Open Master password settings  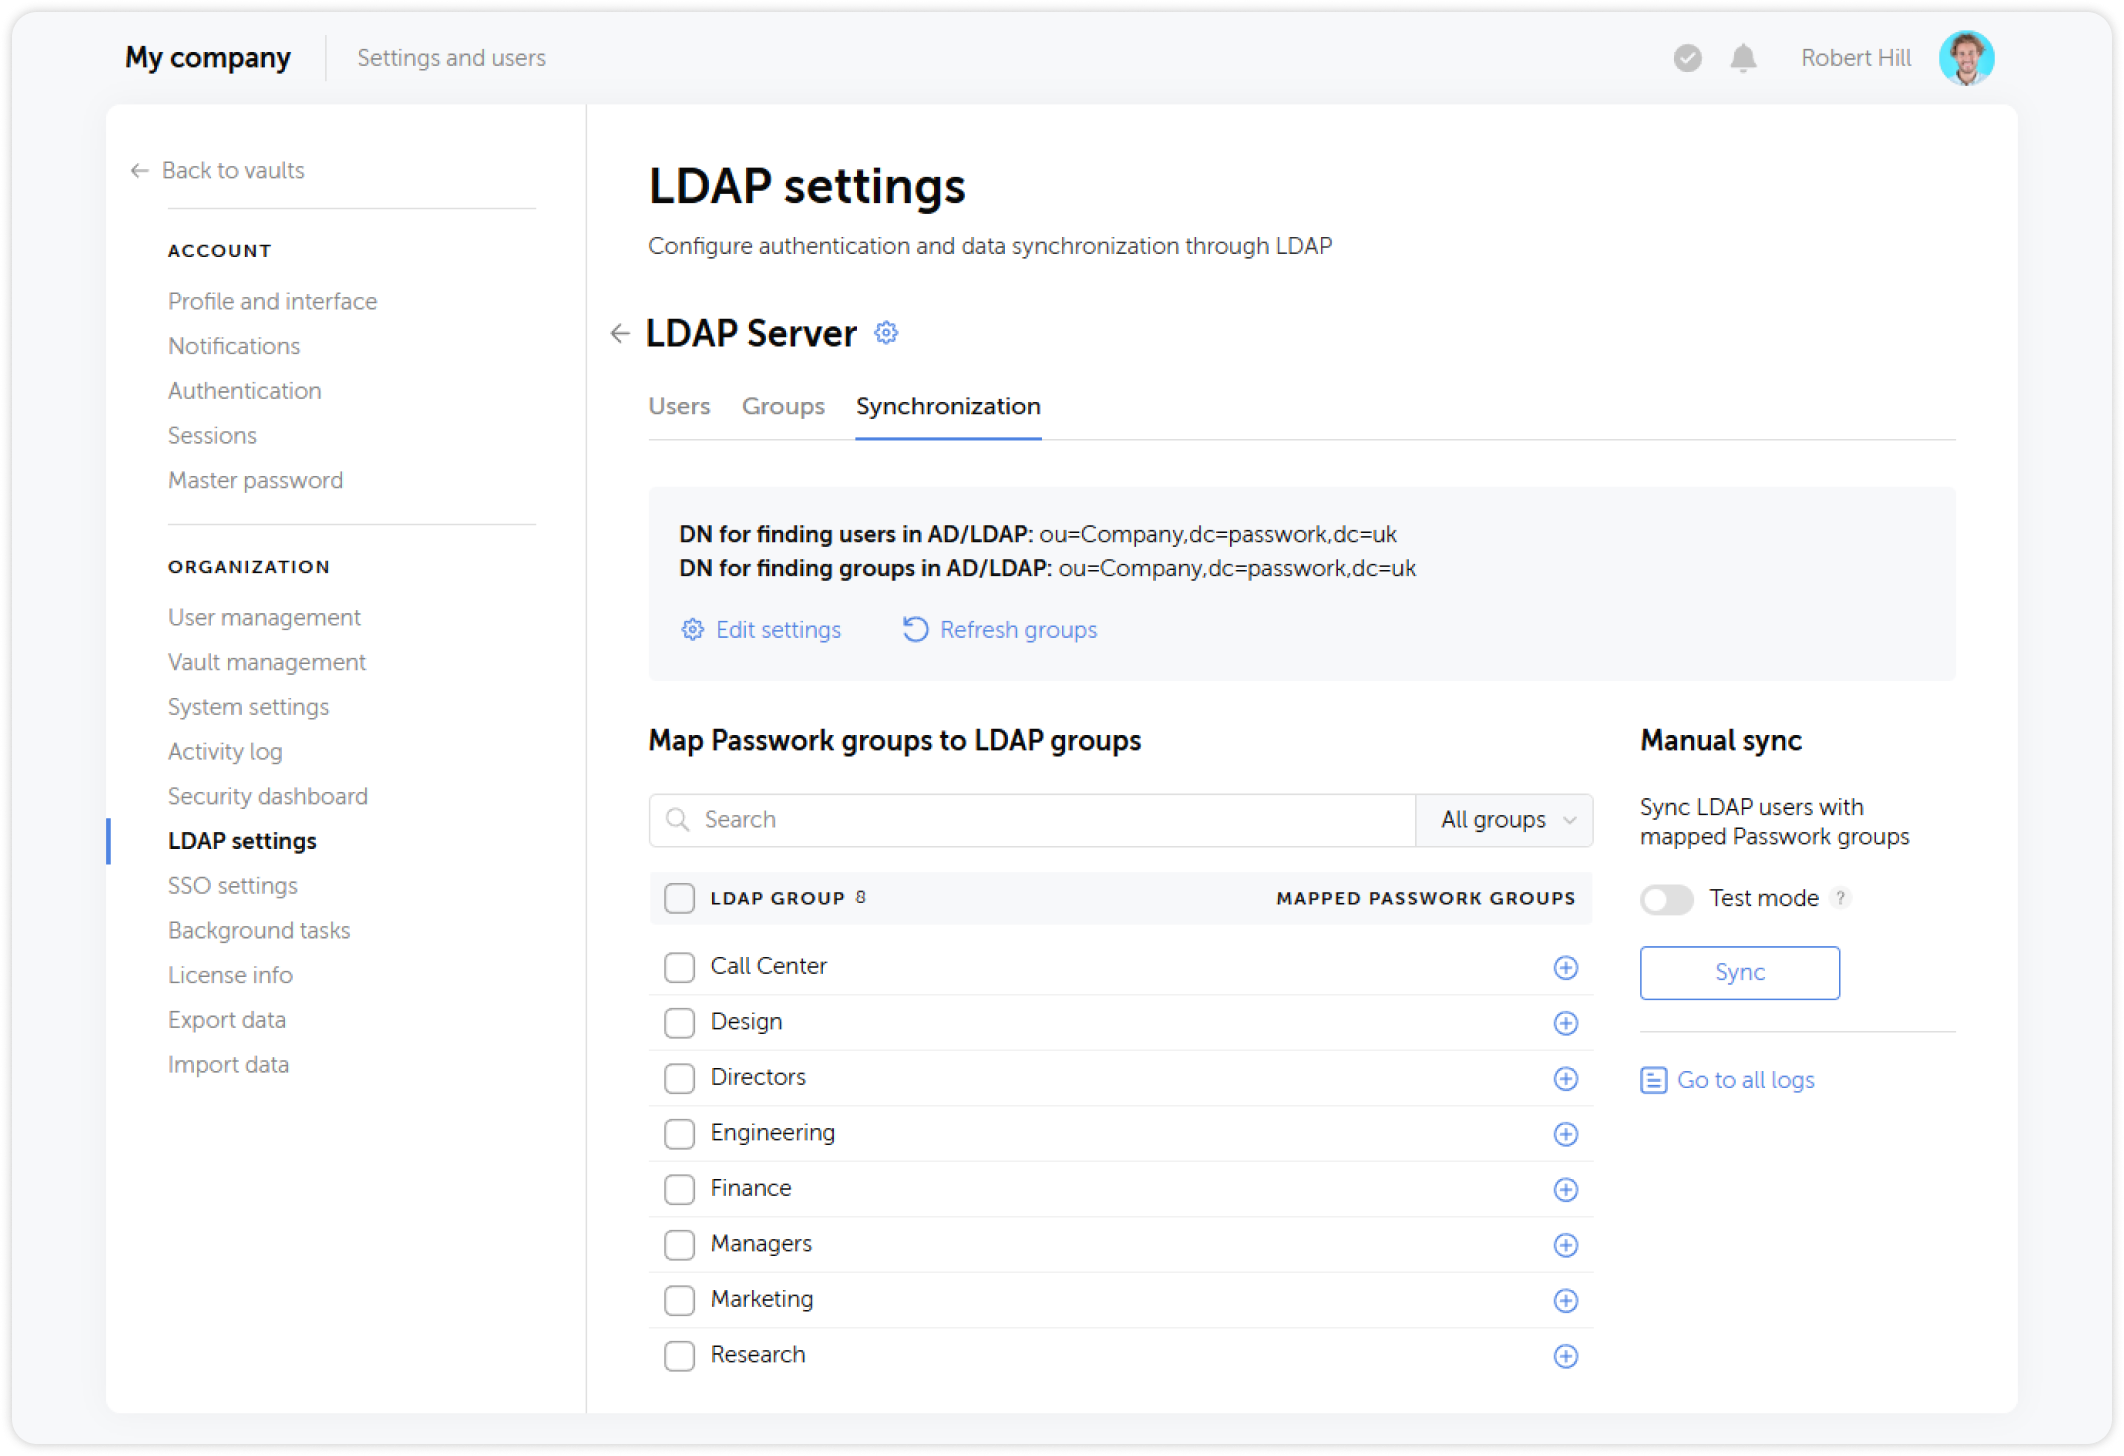point(255,480)
